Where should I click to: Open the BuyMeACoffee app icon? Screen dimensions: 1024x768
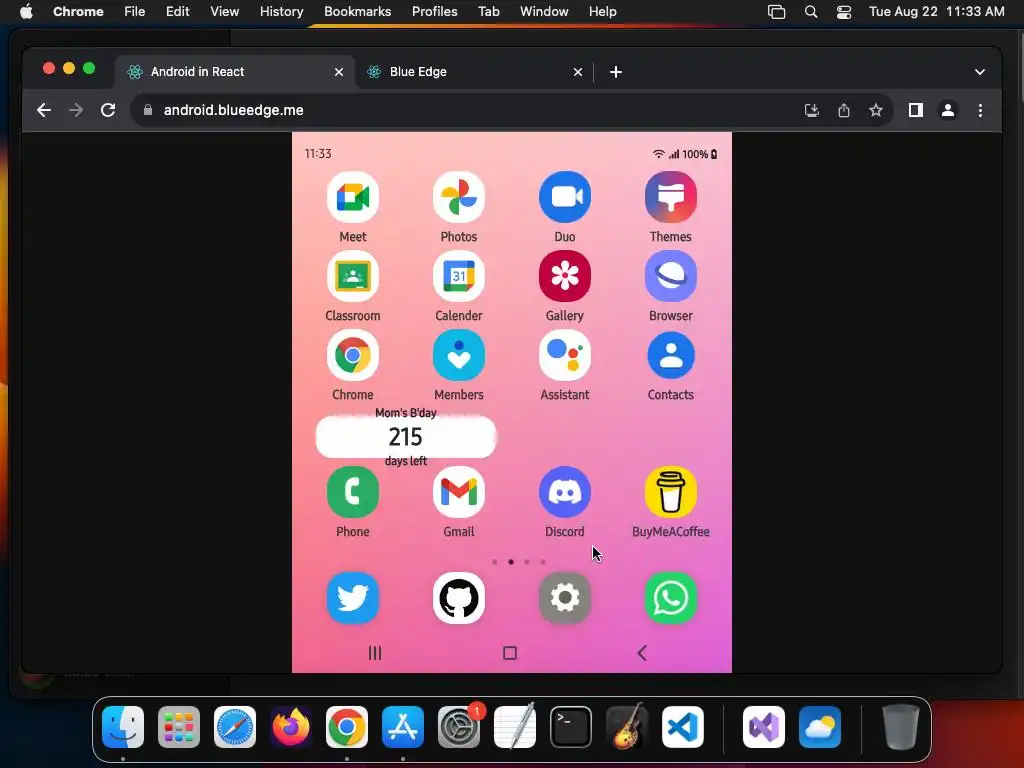coord(671,492)
